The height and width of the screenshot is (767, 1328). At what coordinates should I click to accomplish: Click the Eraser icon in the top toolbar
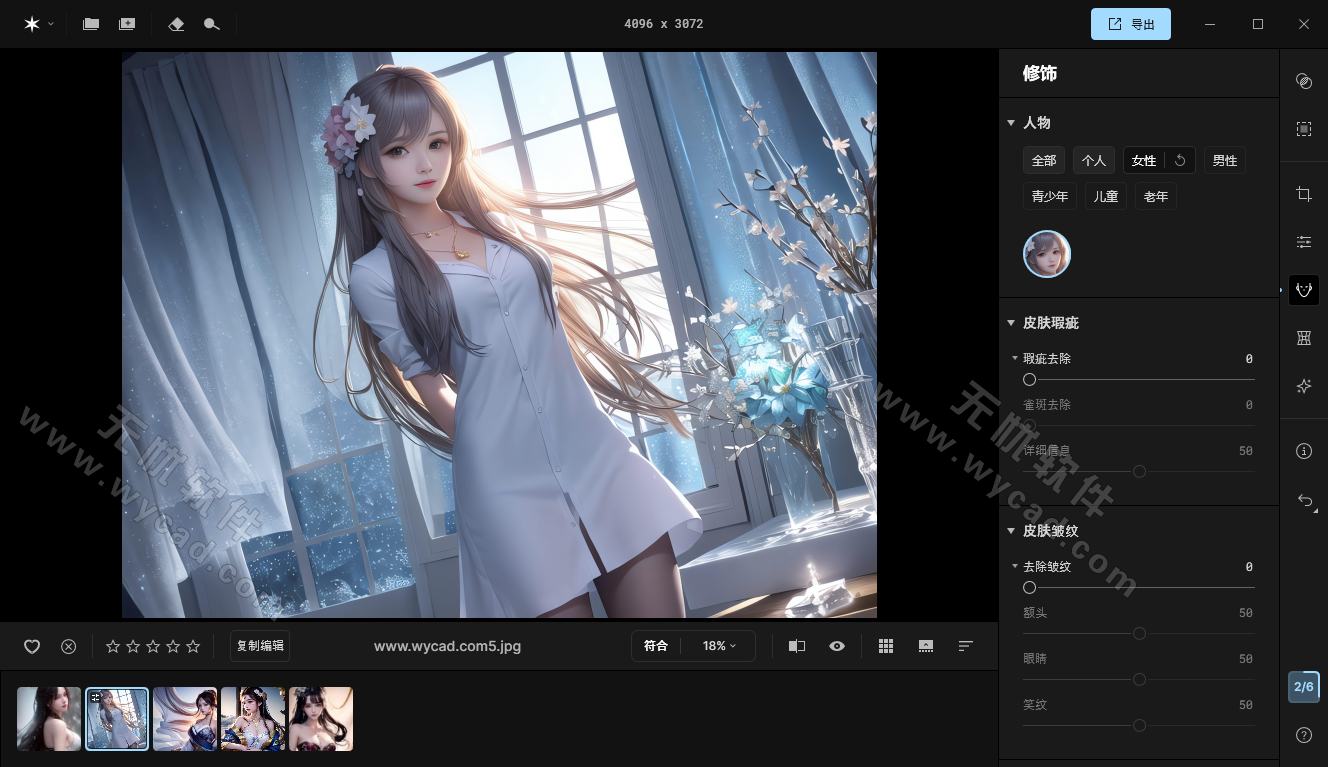[x=176, y=23]
